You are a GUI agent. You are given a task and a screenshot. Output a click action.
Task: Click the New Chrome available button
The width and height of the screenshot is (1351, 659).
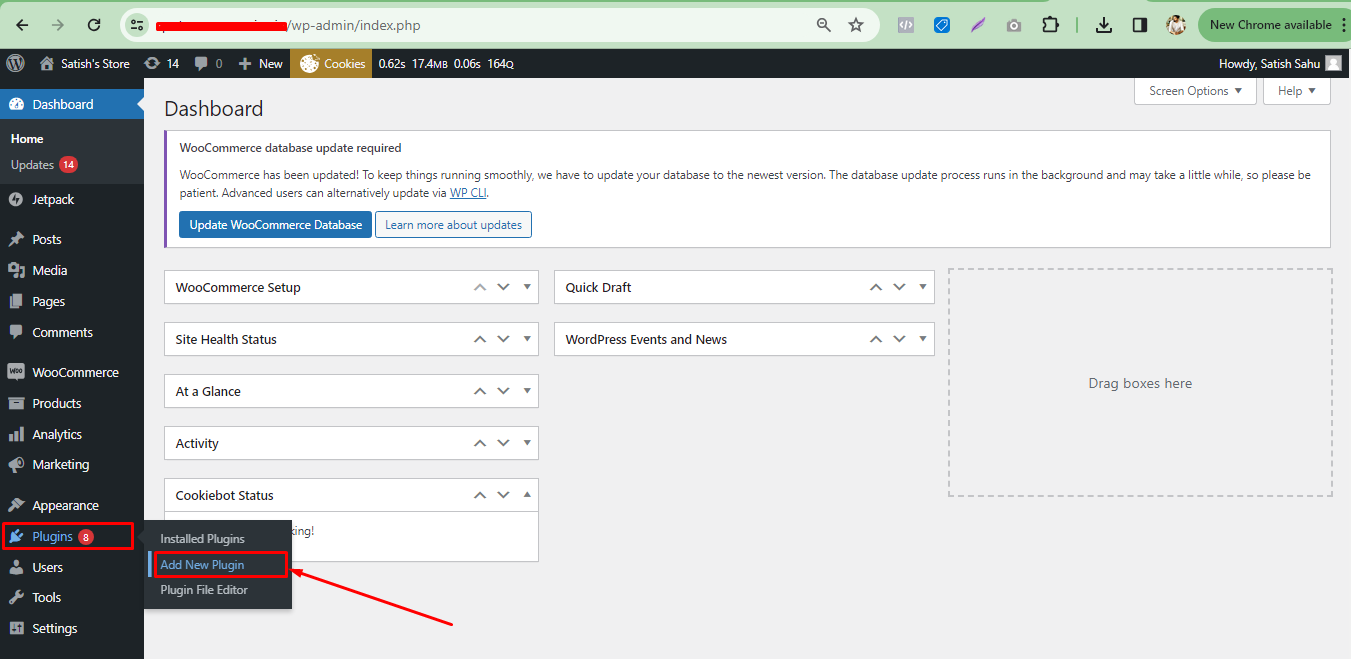1272,25
